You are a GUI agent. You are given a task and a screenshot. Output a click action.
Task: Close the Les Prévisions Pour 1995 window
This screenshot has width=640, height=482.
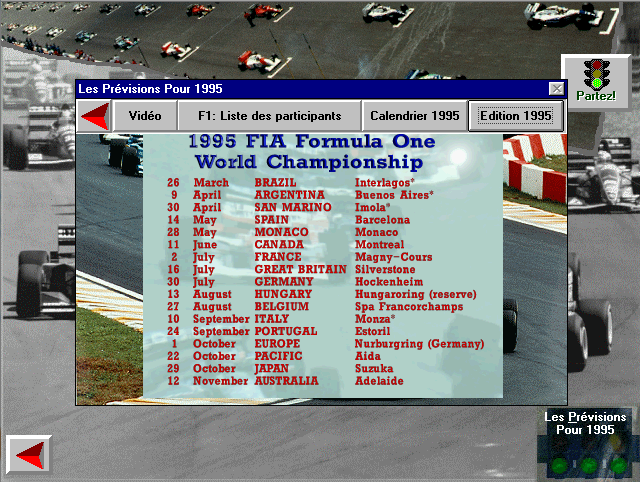556,89
